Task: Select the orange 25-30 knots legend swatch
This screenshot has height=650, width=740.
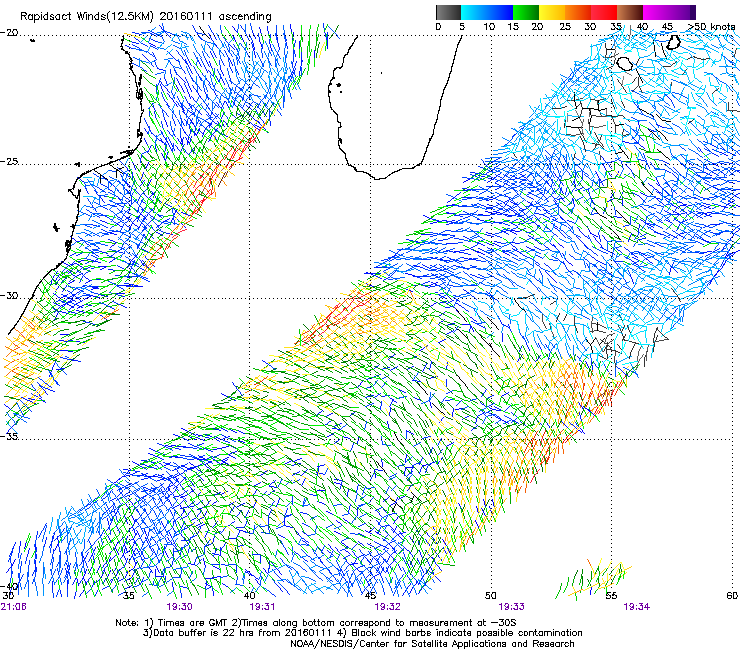Action: (578, 12)
